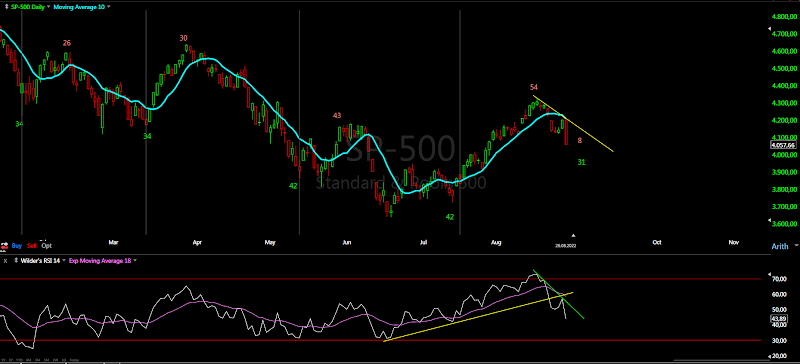Open the Exp Moving Average 18 dropdown arrow
800x364 pixels.
pos(135,261)
